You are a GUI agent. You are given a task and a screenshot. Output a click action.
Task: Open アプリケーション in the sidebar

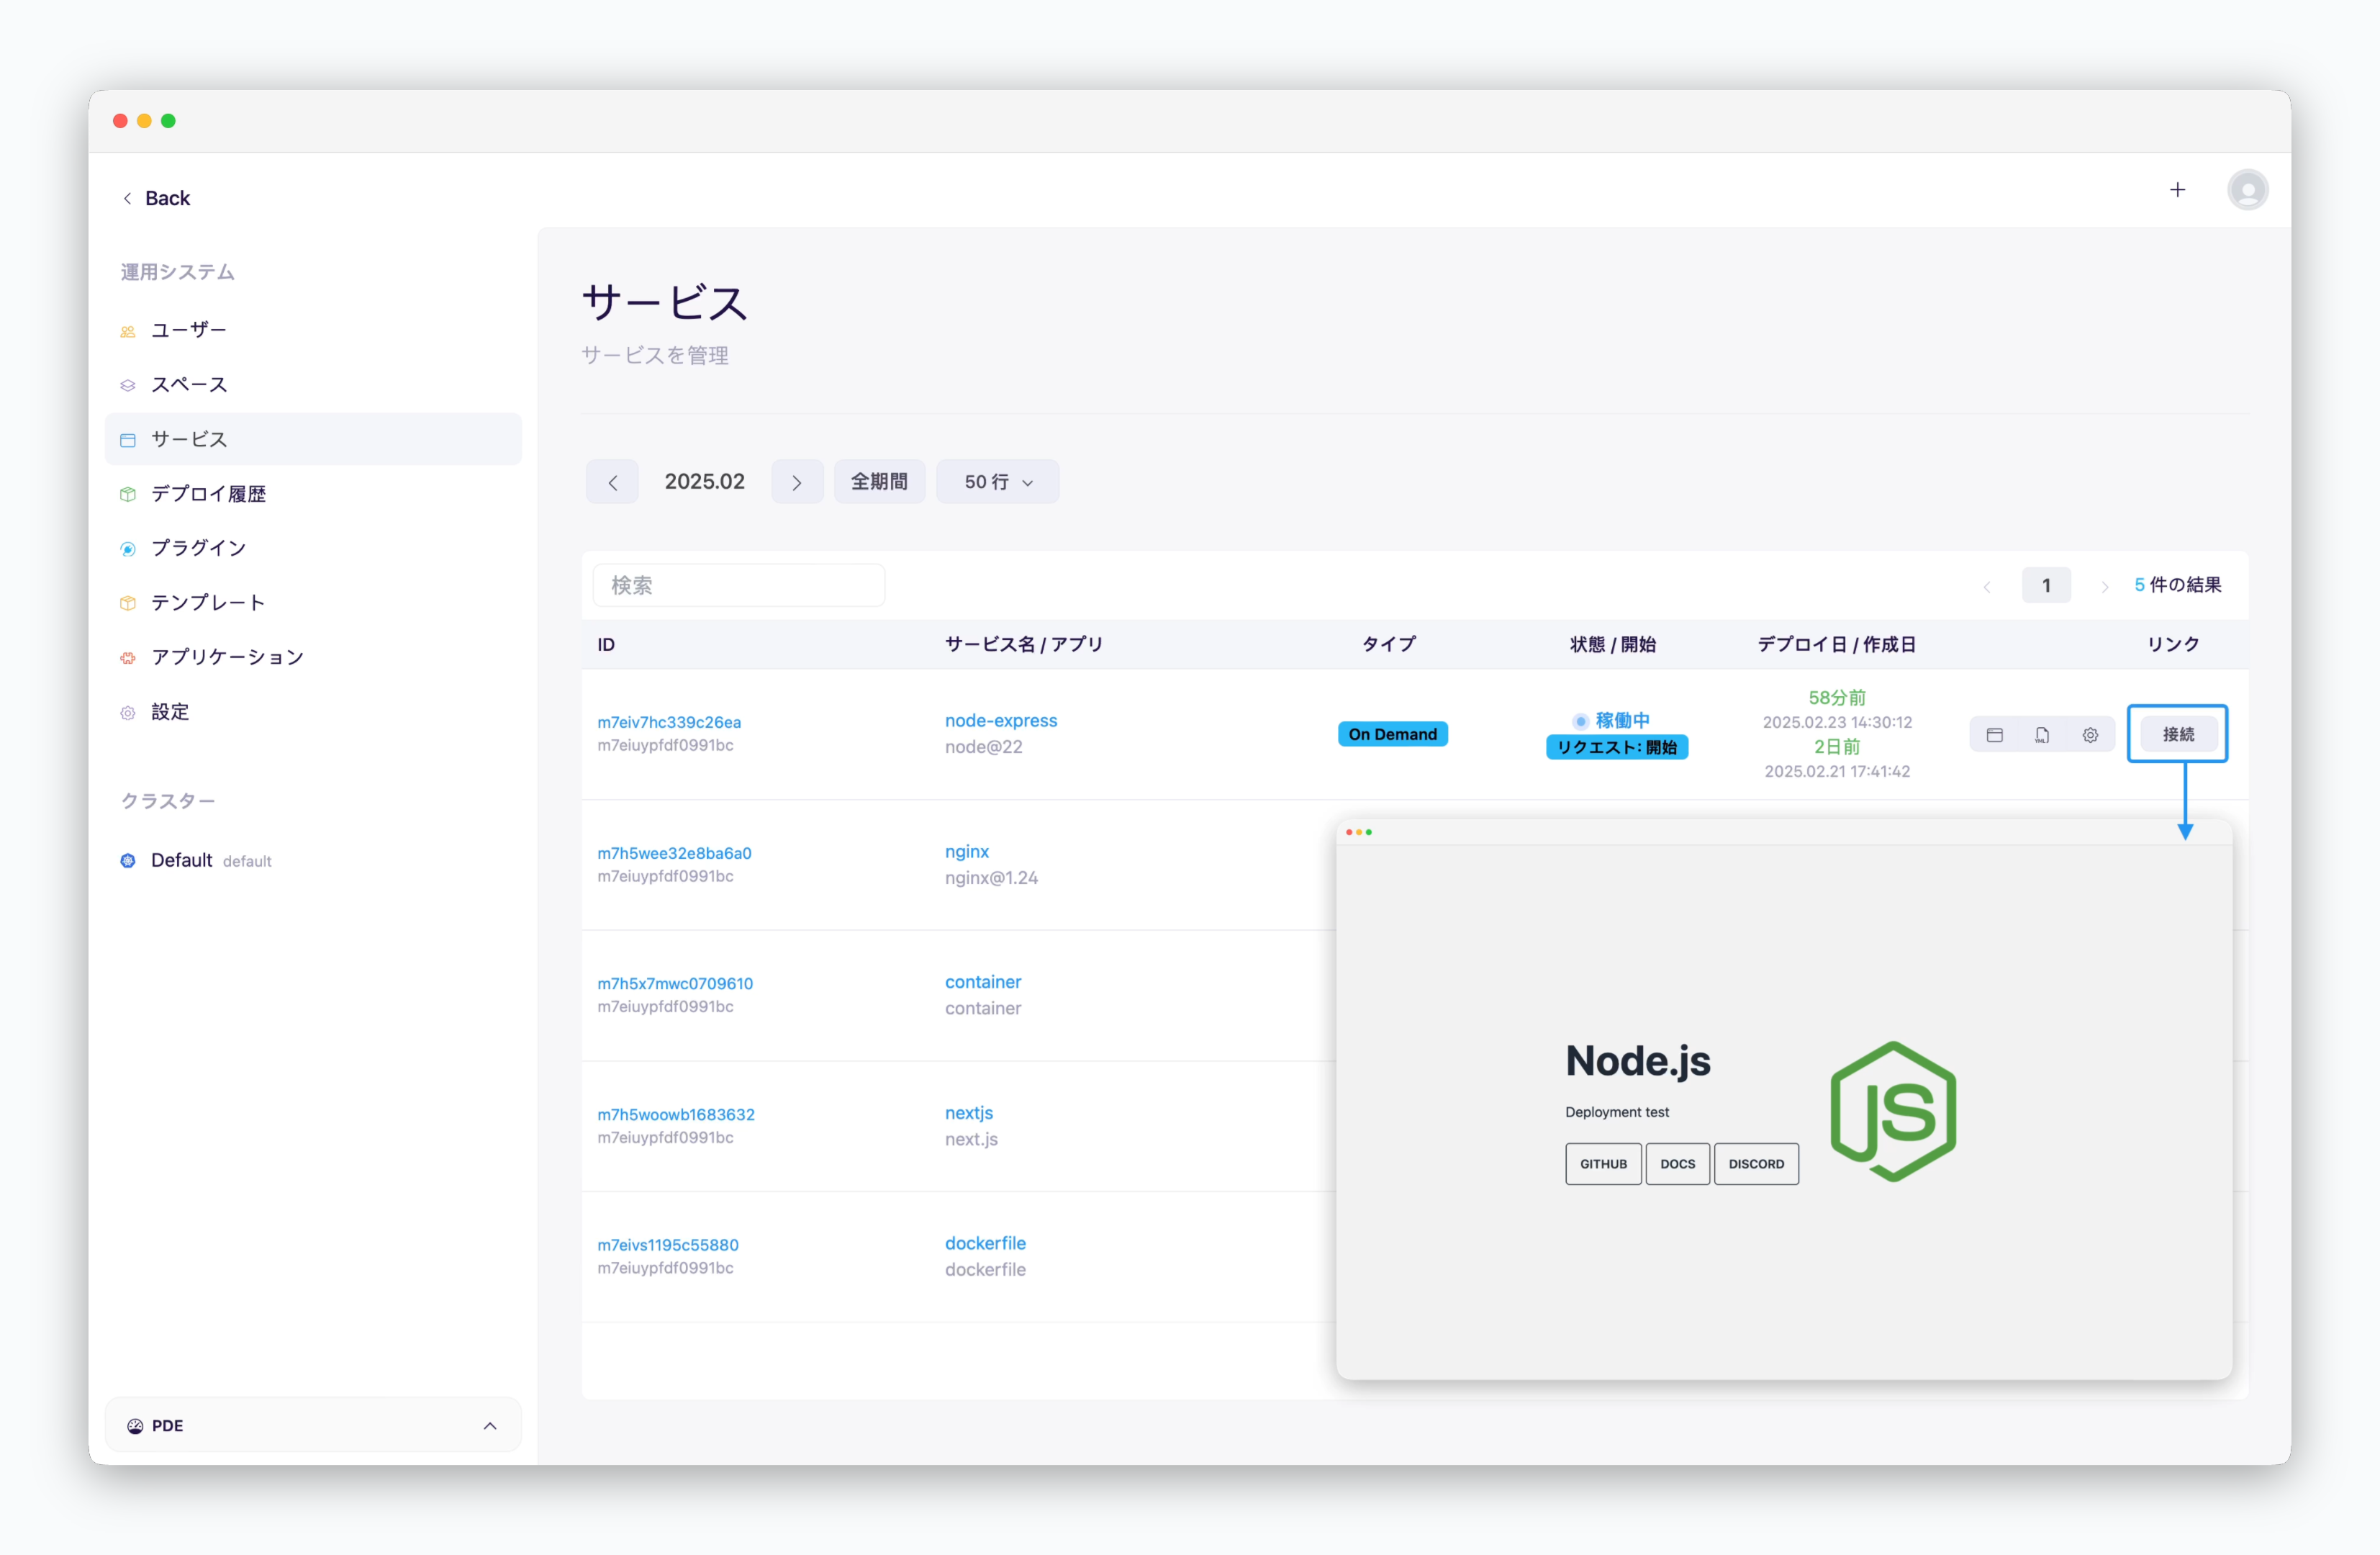[x=313, y=657]
